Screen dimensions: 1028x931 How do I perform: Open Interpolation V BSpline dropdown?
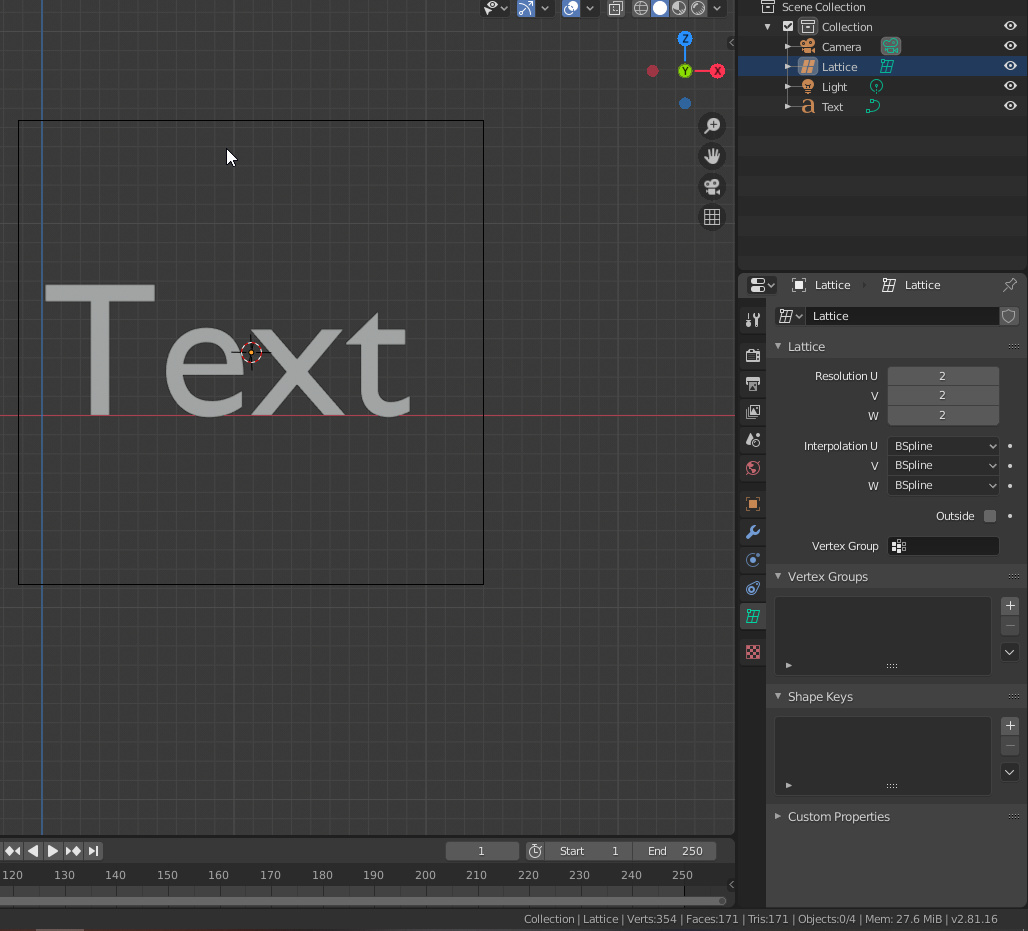(943, 466)
